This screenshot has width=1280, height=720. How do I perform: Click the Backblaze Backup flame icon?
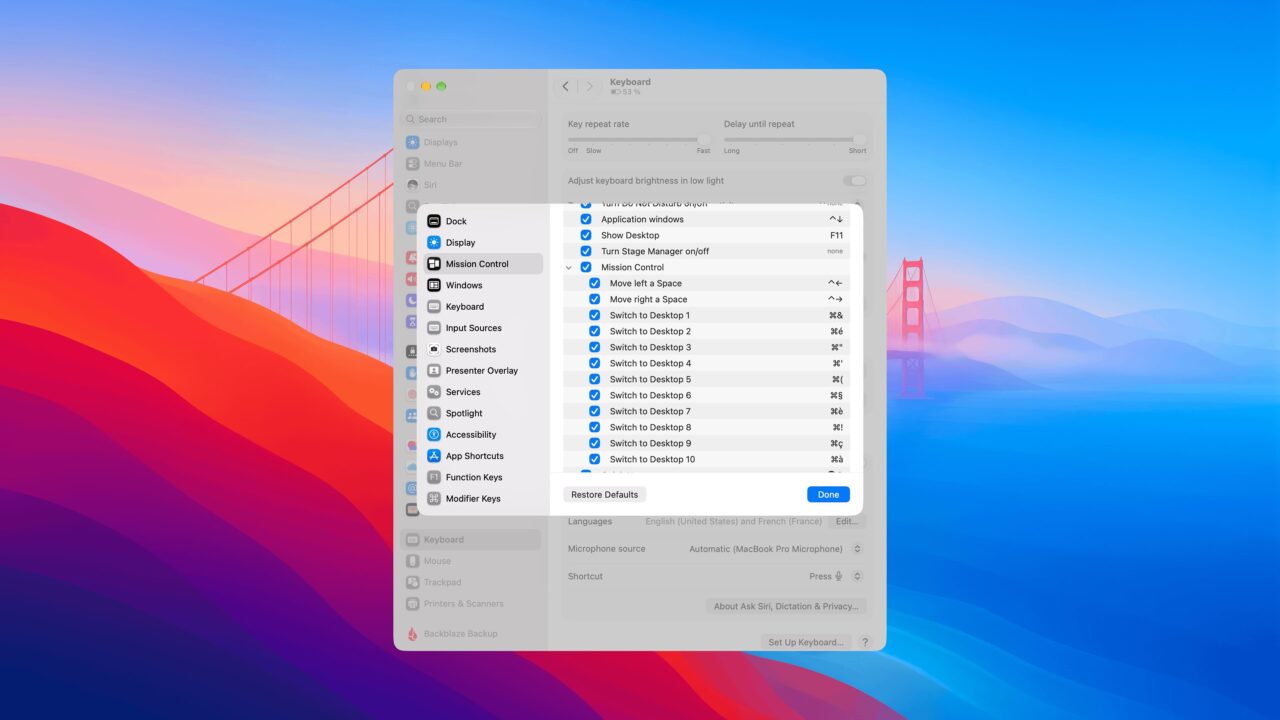coord(413,634)
